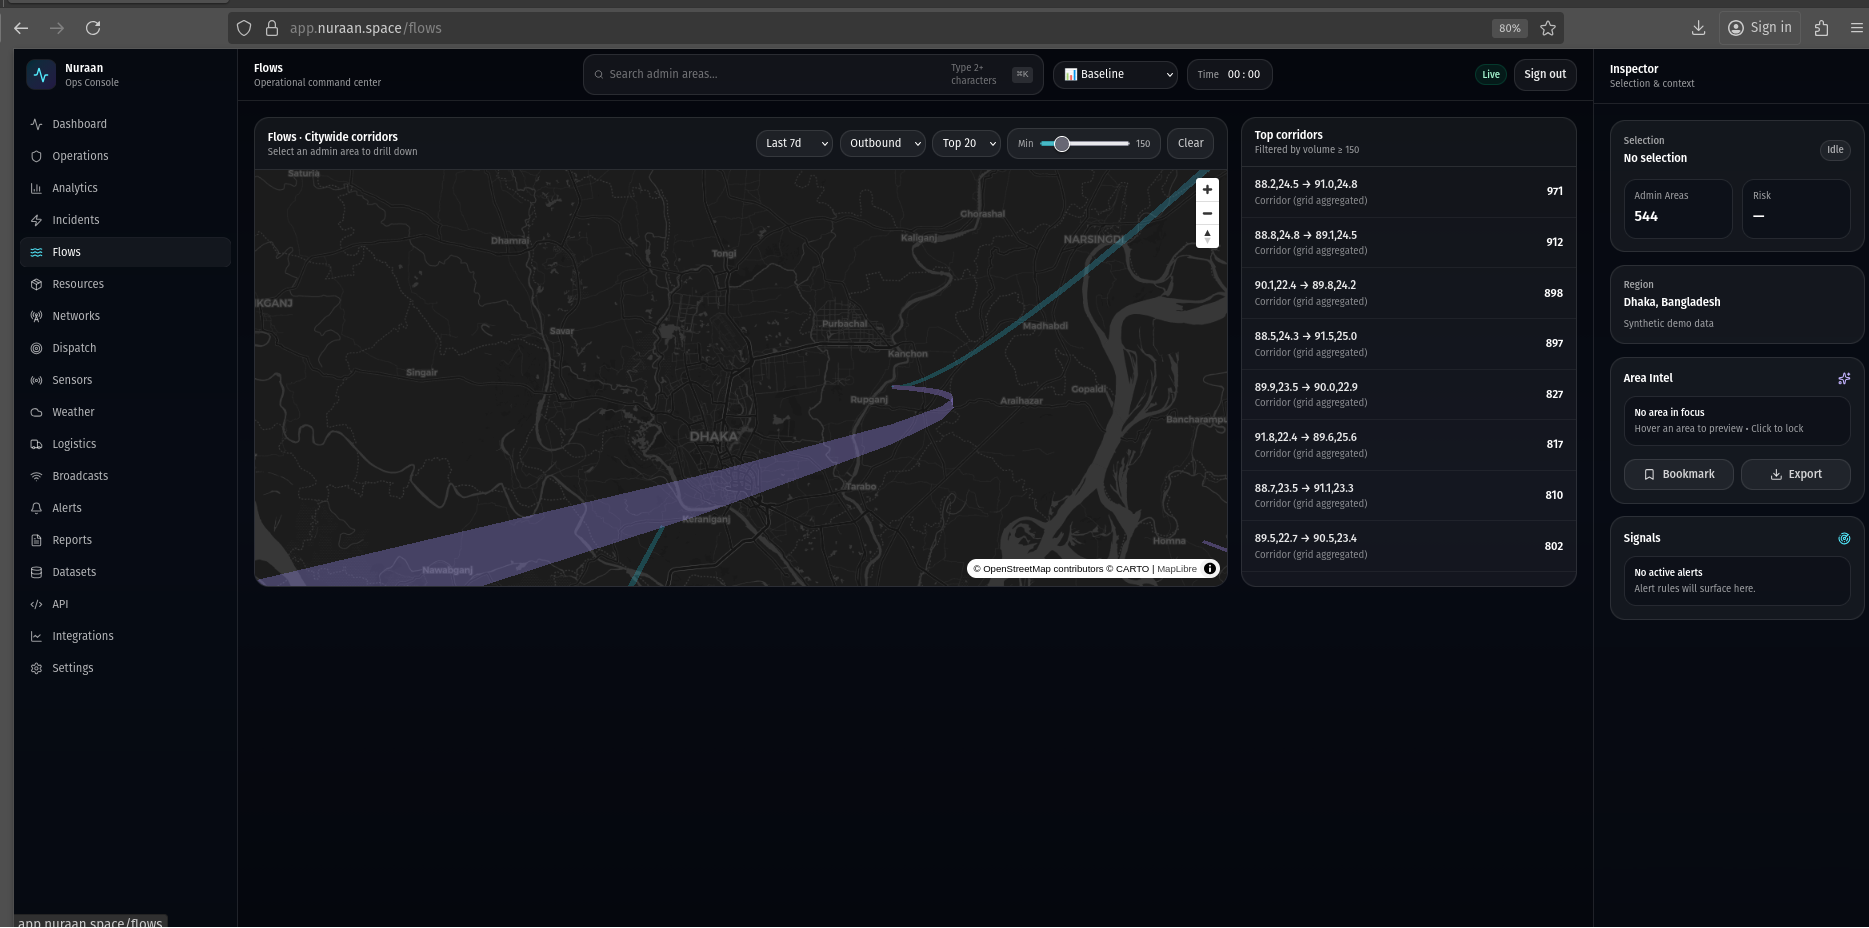The image size is (1869, 928).
Task: Click the Nuraan logo icon
Action: [41, 75]
